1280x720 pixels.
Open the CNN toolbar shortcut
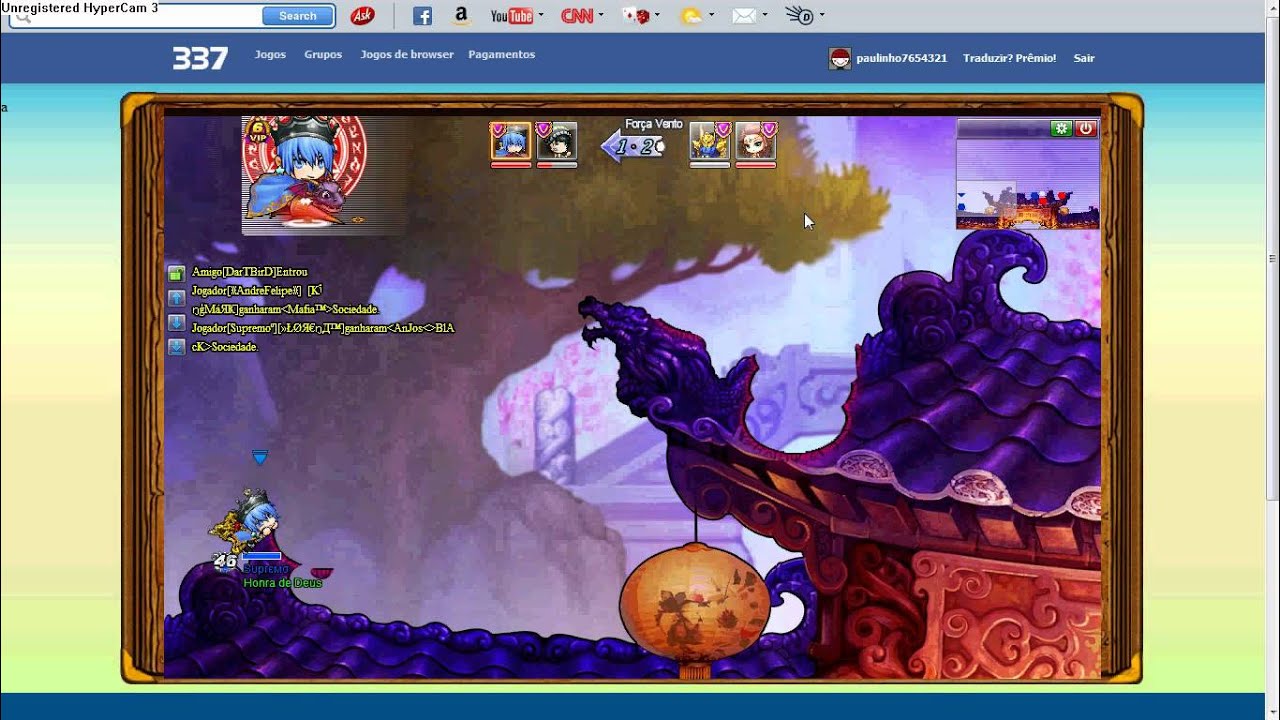click(577, 16)
